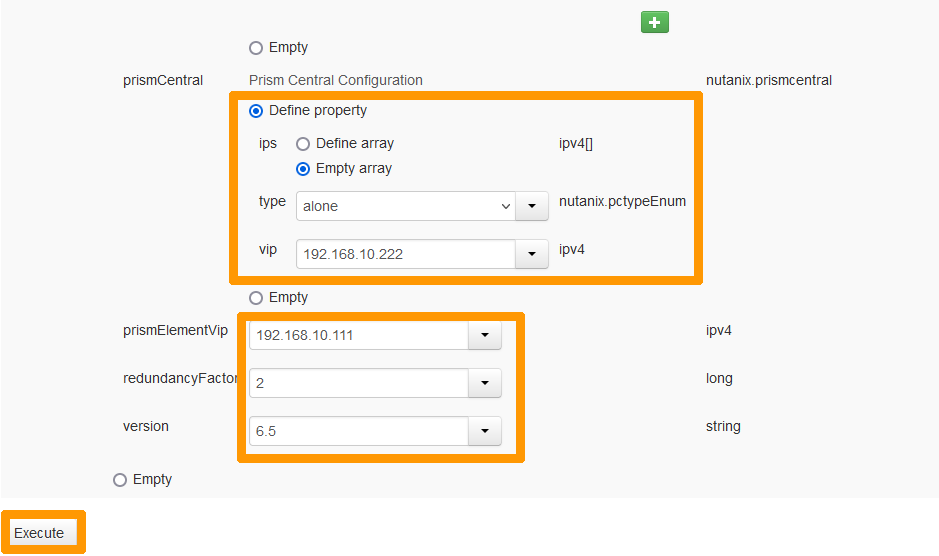939x556 pixels.
Task: Click the green plus add icon
Action: 654,22
